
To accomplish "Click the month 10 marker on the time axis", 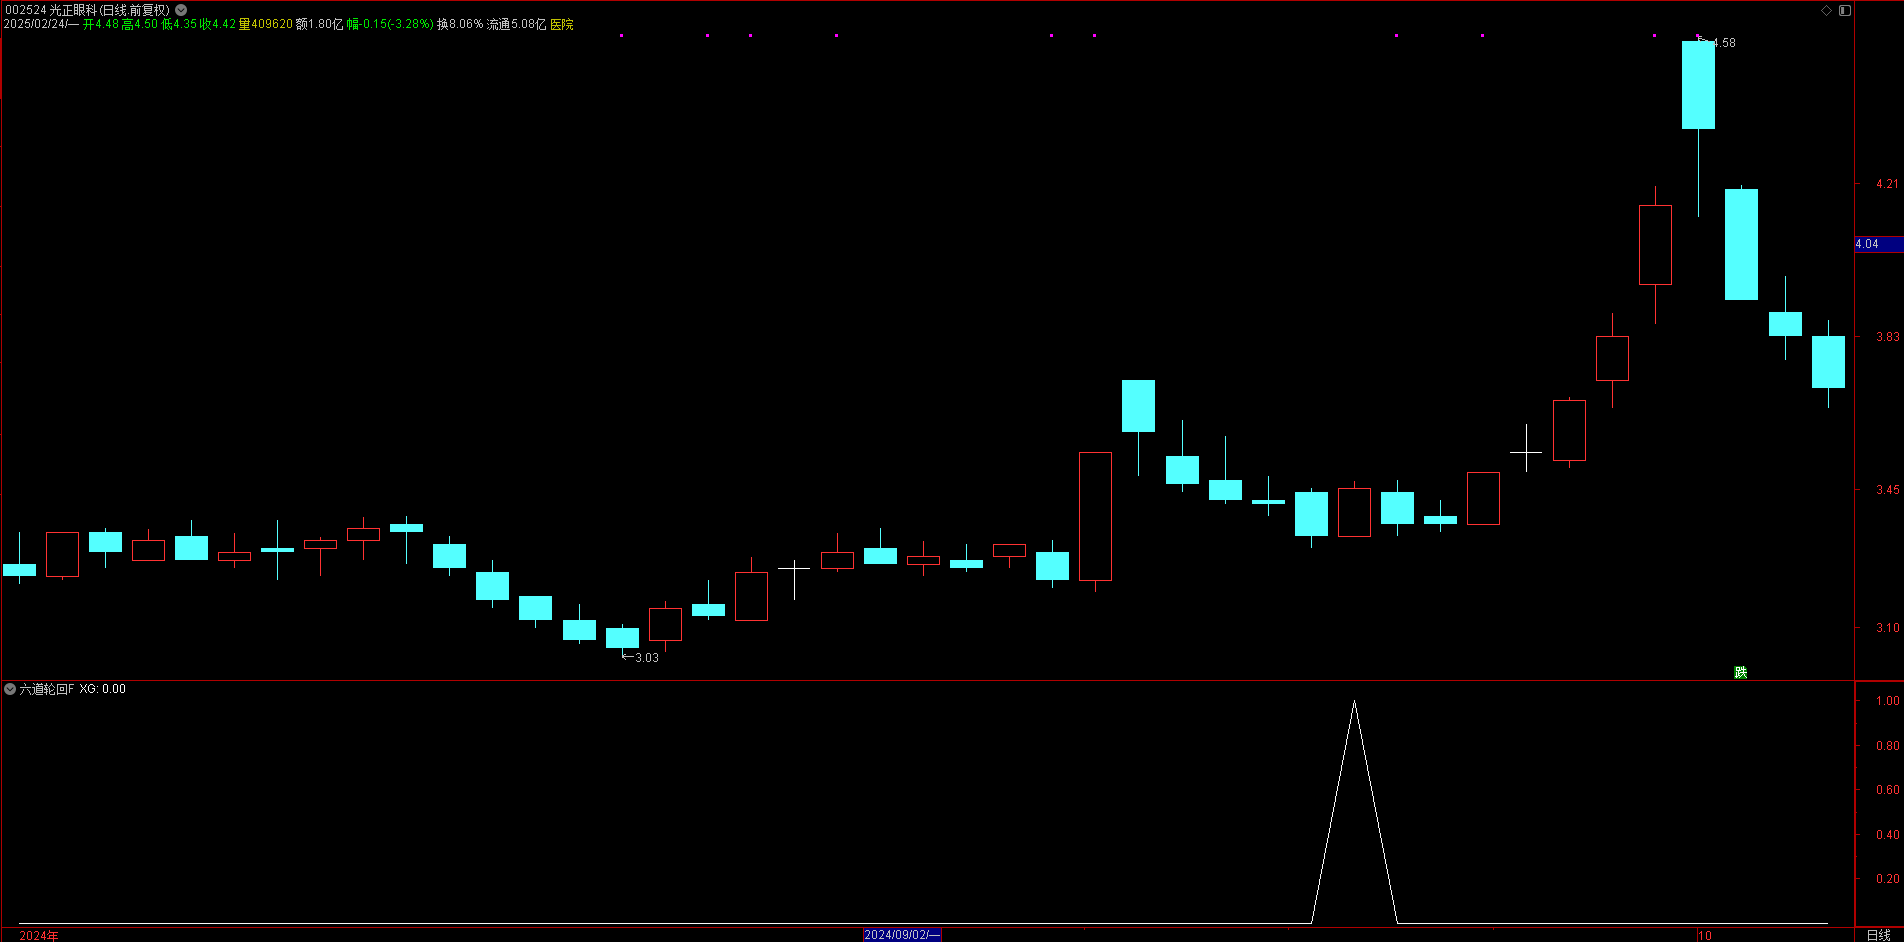I will [1705, 935].
